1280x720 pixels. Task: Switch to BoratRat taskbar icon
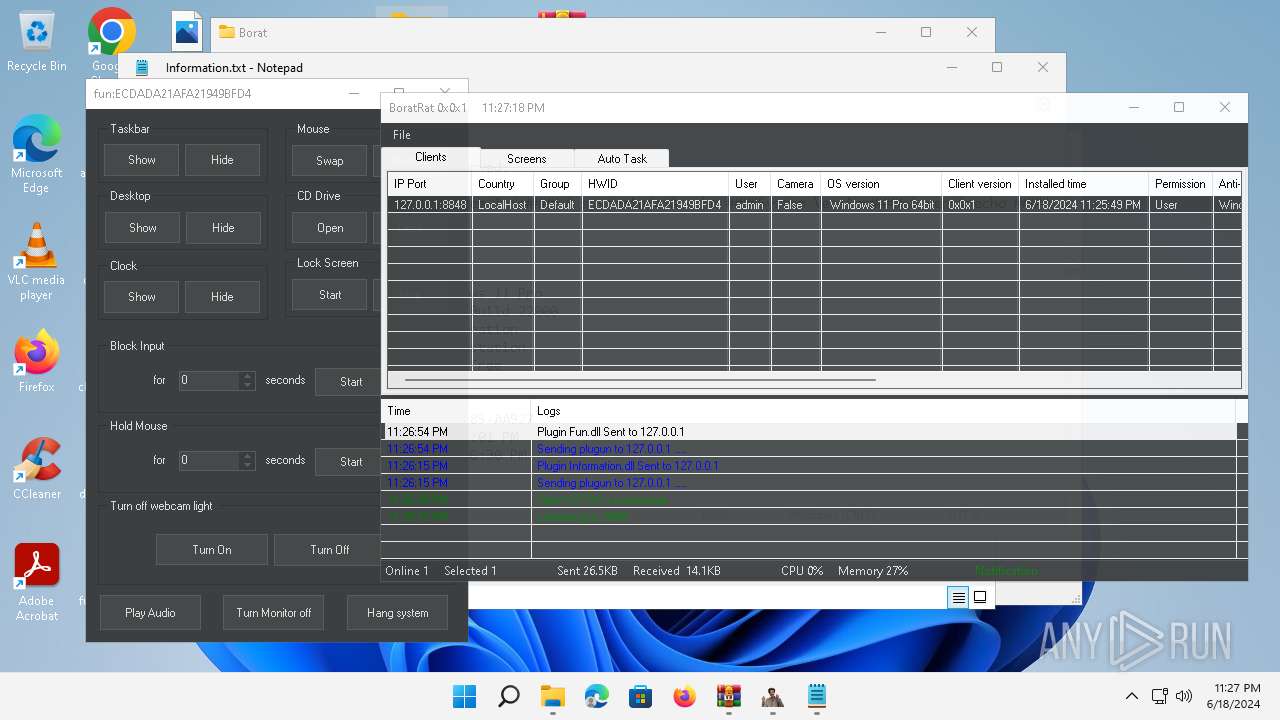[x=773, y=696]
